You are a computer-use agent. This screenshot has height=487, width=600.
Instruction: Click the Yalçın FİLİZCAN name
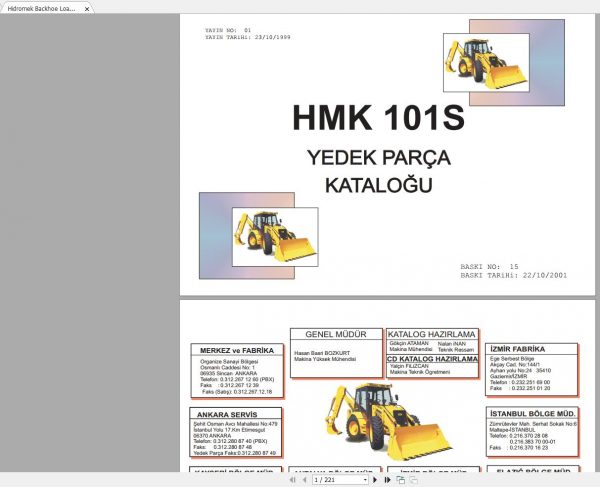click(409, 366)
